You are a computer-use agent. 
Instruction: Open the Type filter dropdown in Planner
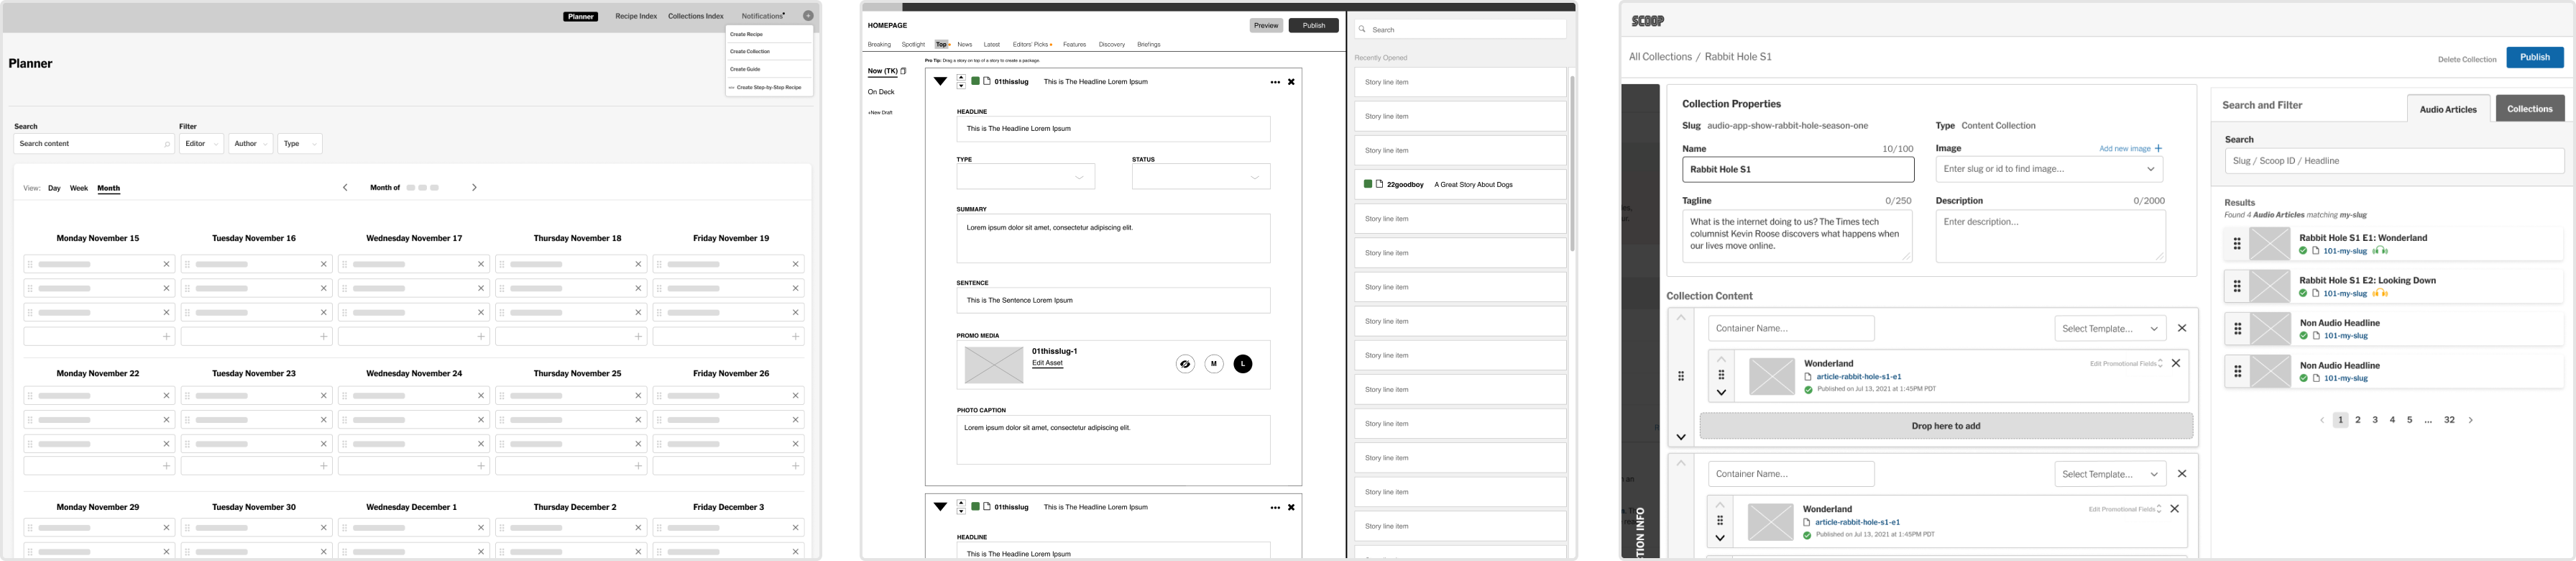point(300,144)
